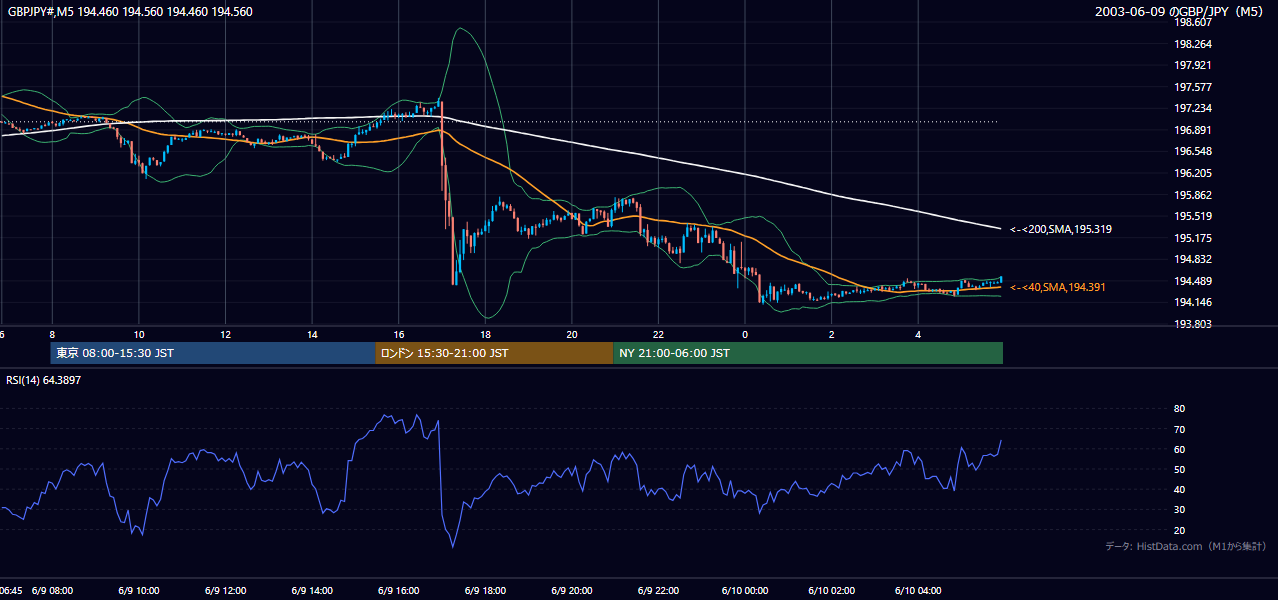Screen dimensions: 1278x600
Task: Click RSI scale value 80
Action: [1179, 409]
